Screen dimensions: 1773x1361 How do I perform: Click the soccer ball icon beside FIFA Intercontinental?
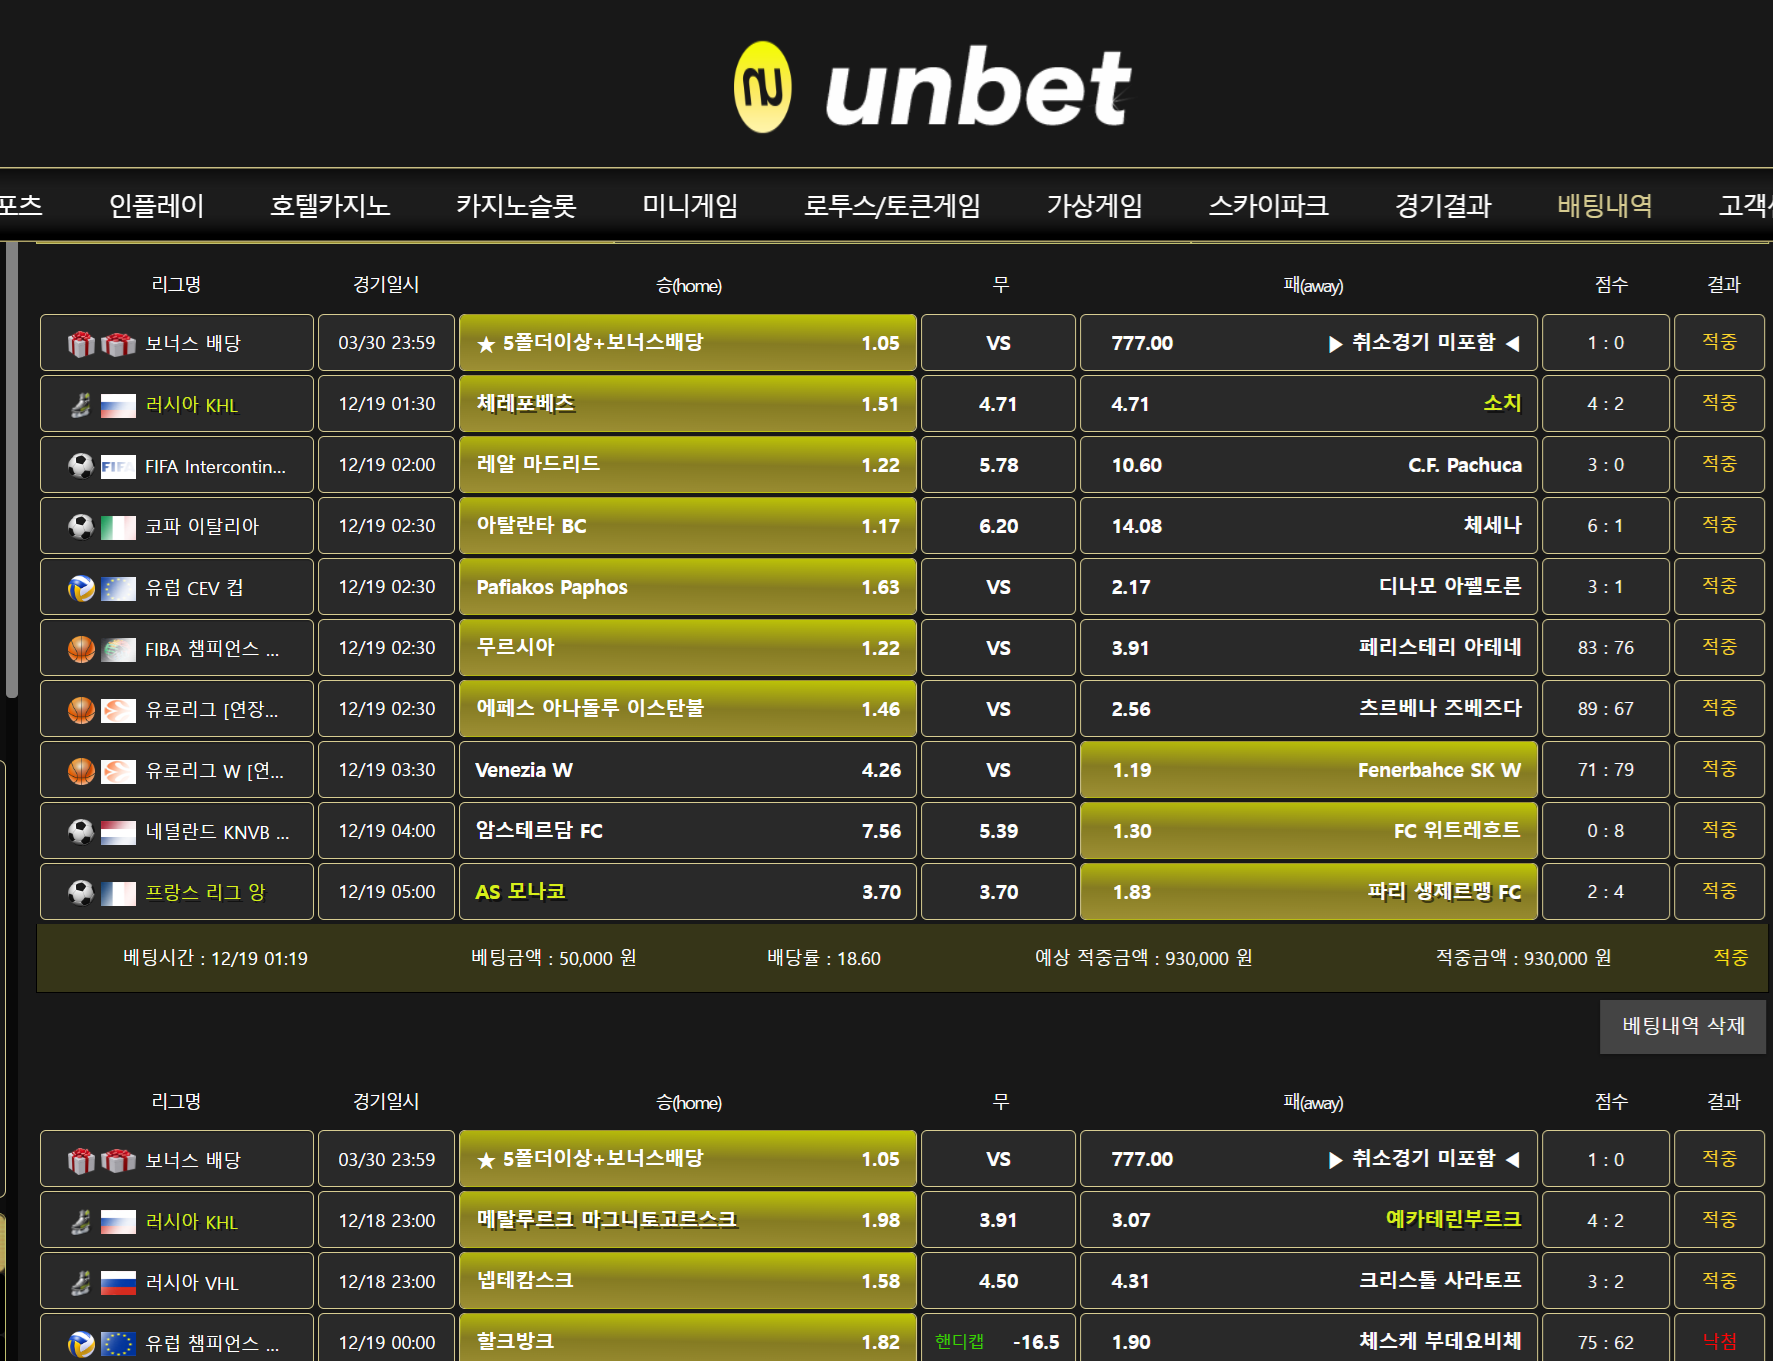81,466
